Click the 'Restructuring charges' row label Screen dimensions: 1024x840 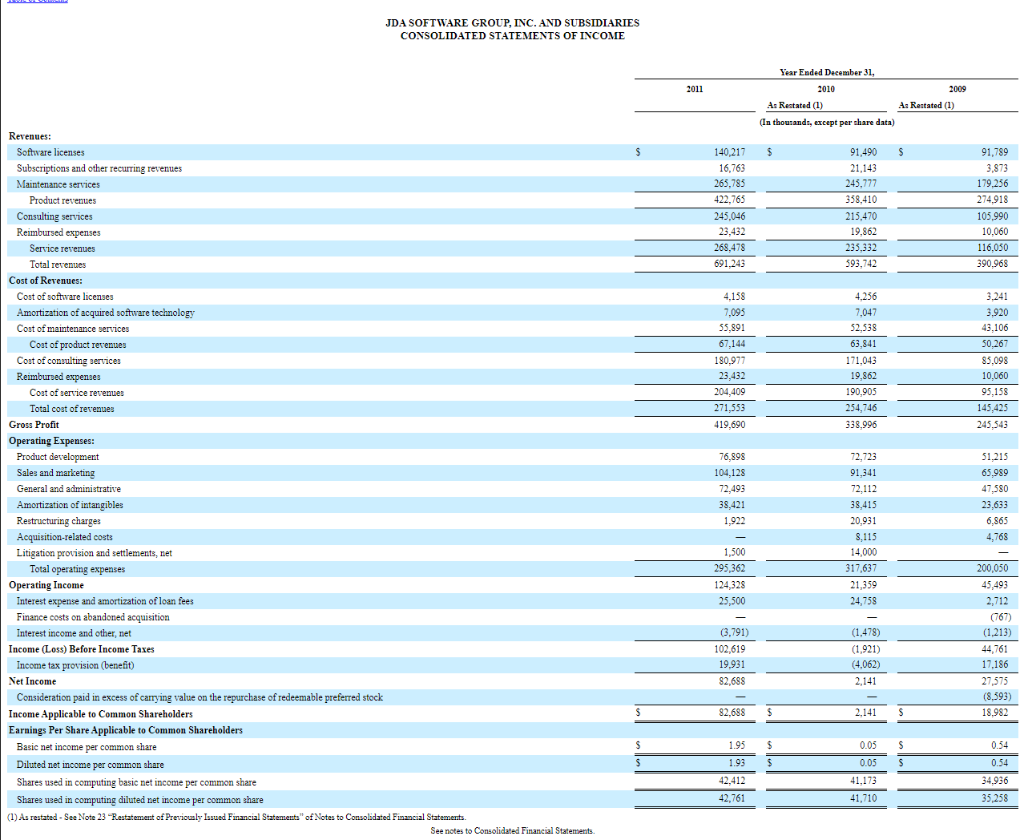(59, 521)
